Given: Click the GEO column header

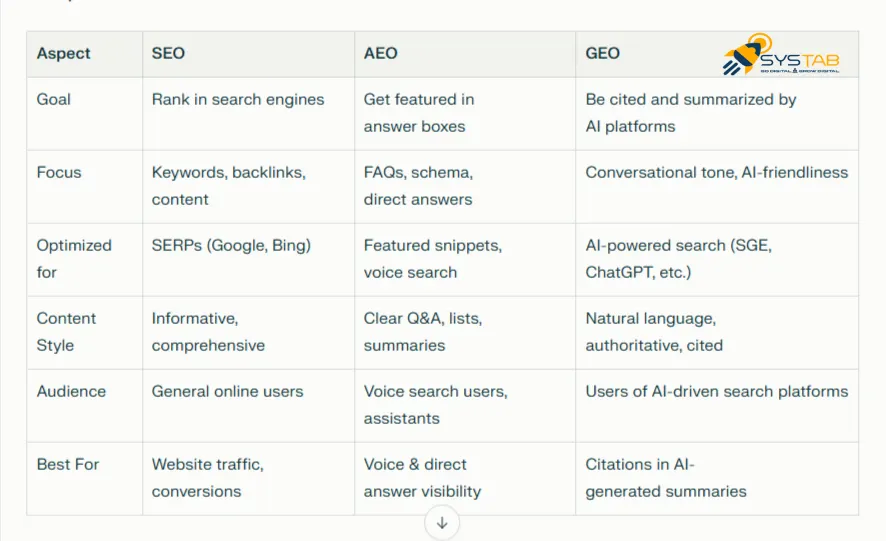Looking at the screenshot, I should tap(603, 53).
